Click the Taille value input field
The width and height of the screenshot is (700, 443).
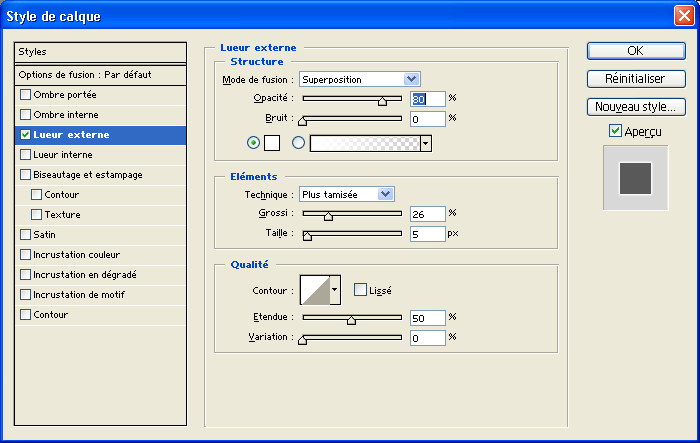[427, 233]
